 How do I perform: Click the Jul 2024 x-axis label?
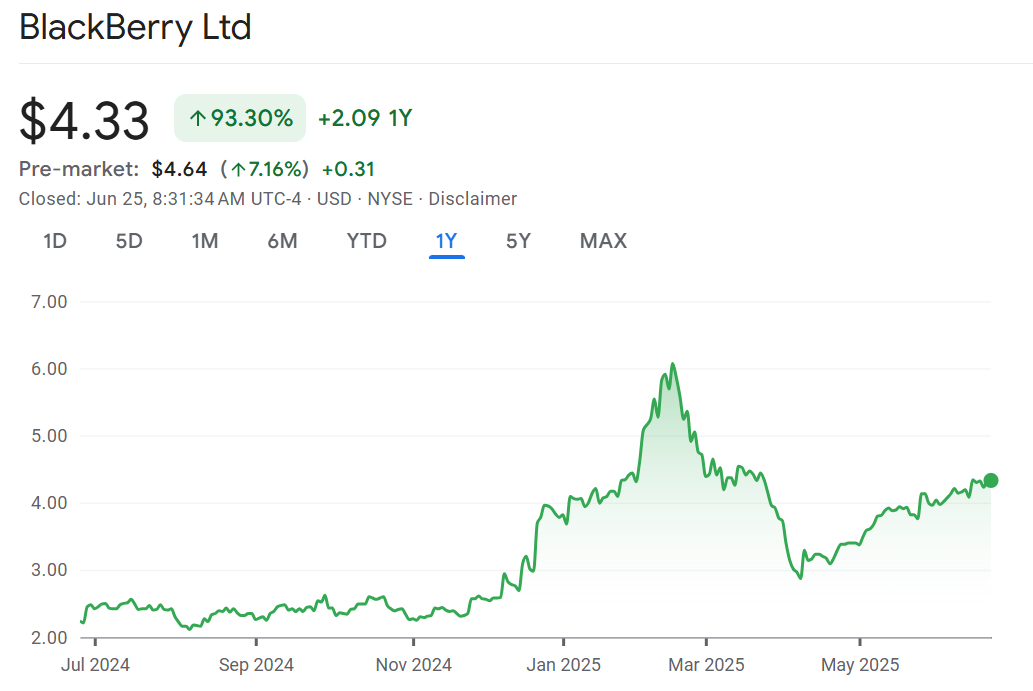(96, 665)
